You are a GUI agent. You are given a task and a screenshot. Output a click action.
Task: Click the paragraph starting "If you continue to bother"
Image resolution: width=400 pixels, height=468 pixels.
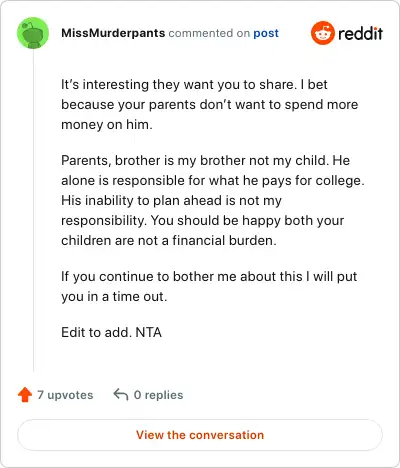coord(209,286)
